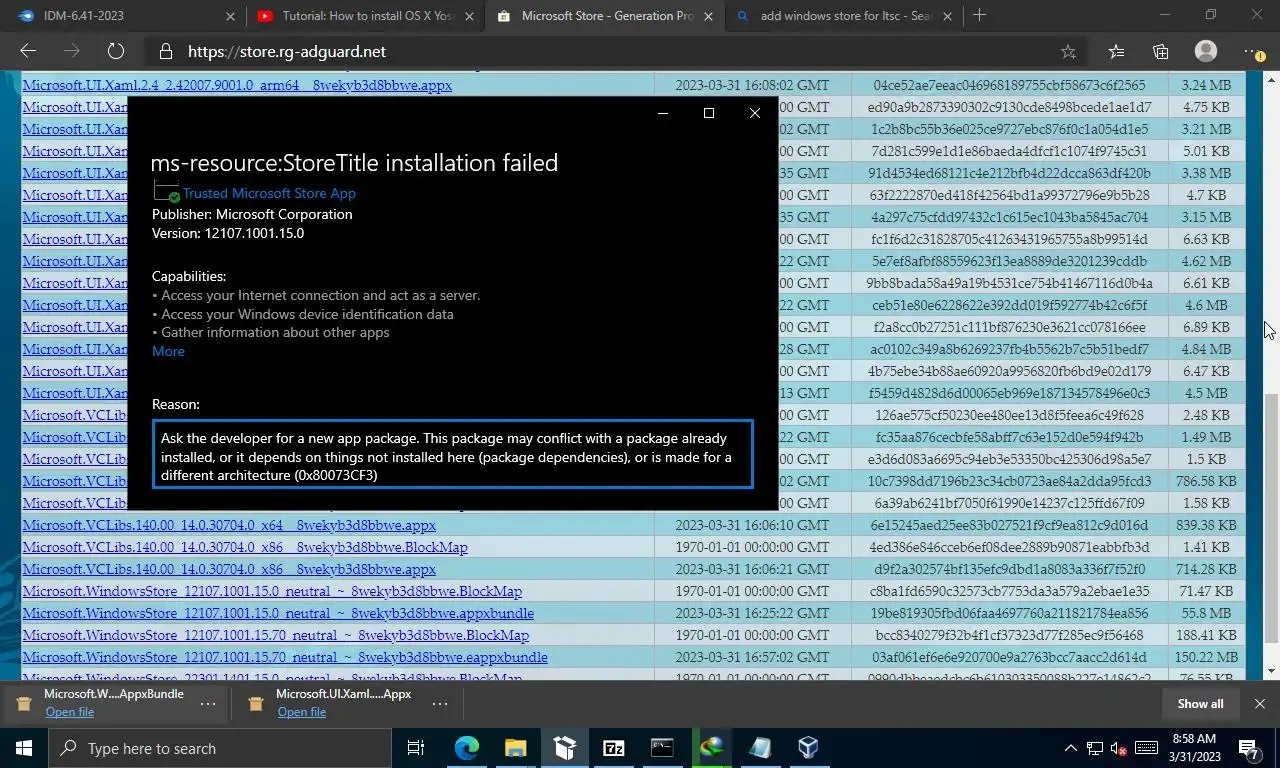Select file size 150.22 MB cell
1280x768 pixels.
tap(1206, 657)
